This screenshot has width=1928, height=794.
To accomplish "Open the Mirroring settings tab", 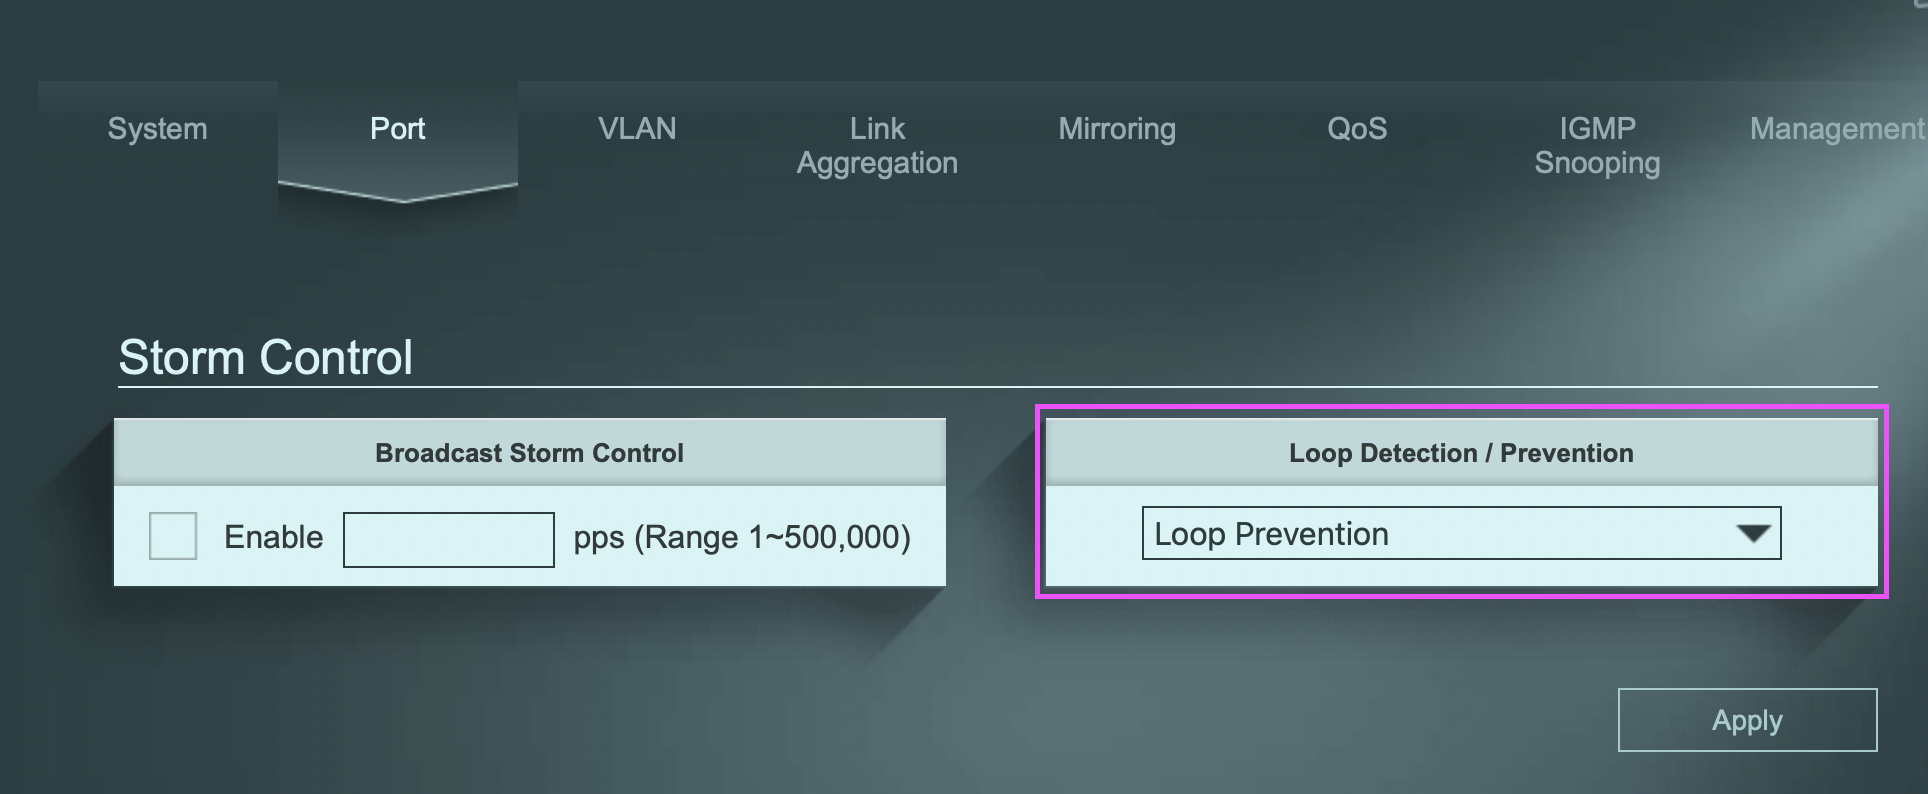I will click(1117, 128).
